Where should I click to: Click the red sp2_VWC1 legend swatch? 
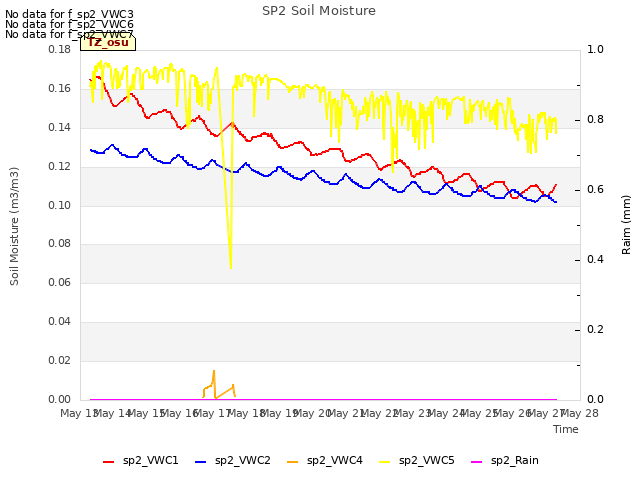coord(109,462)
